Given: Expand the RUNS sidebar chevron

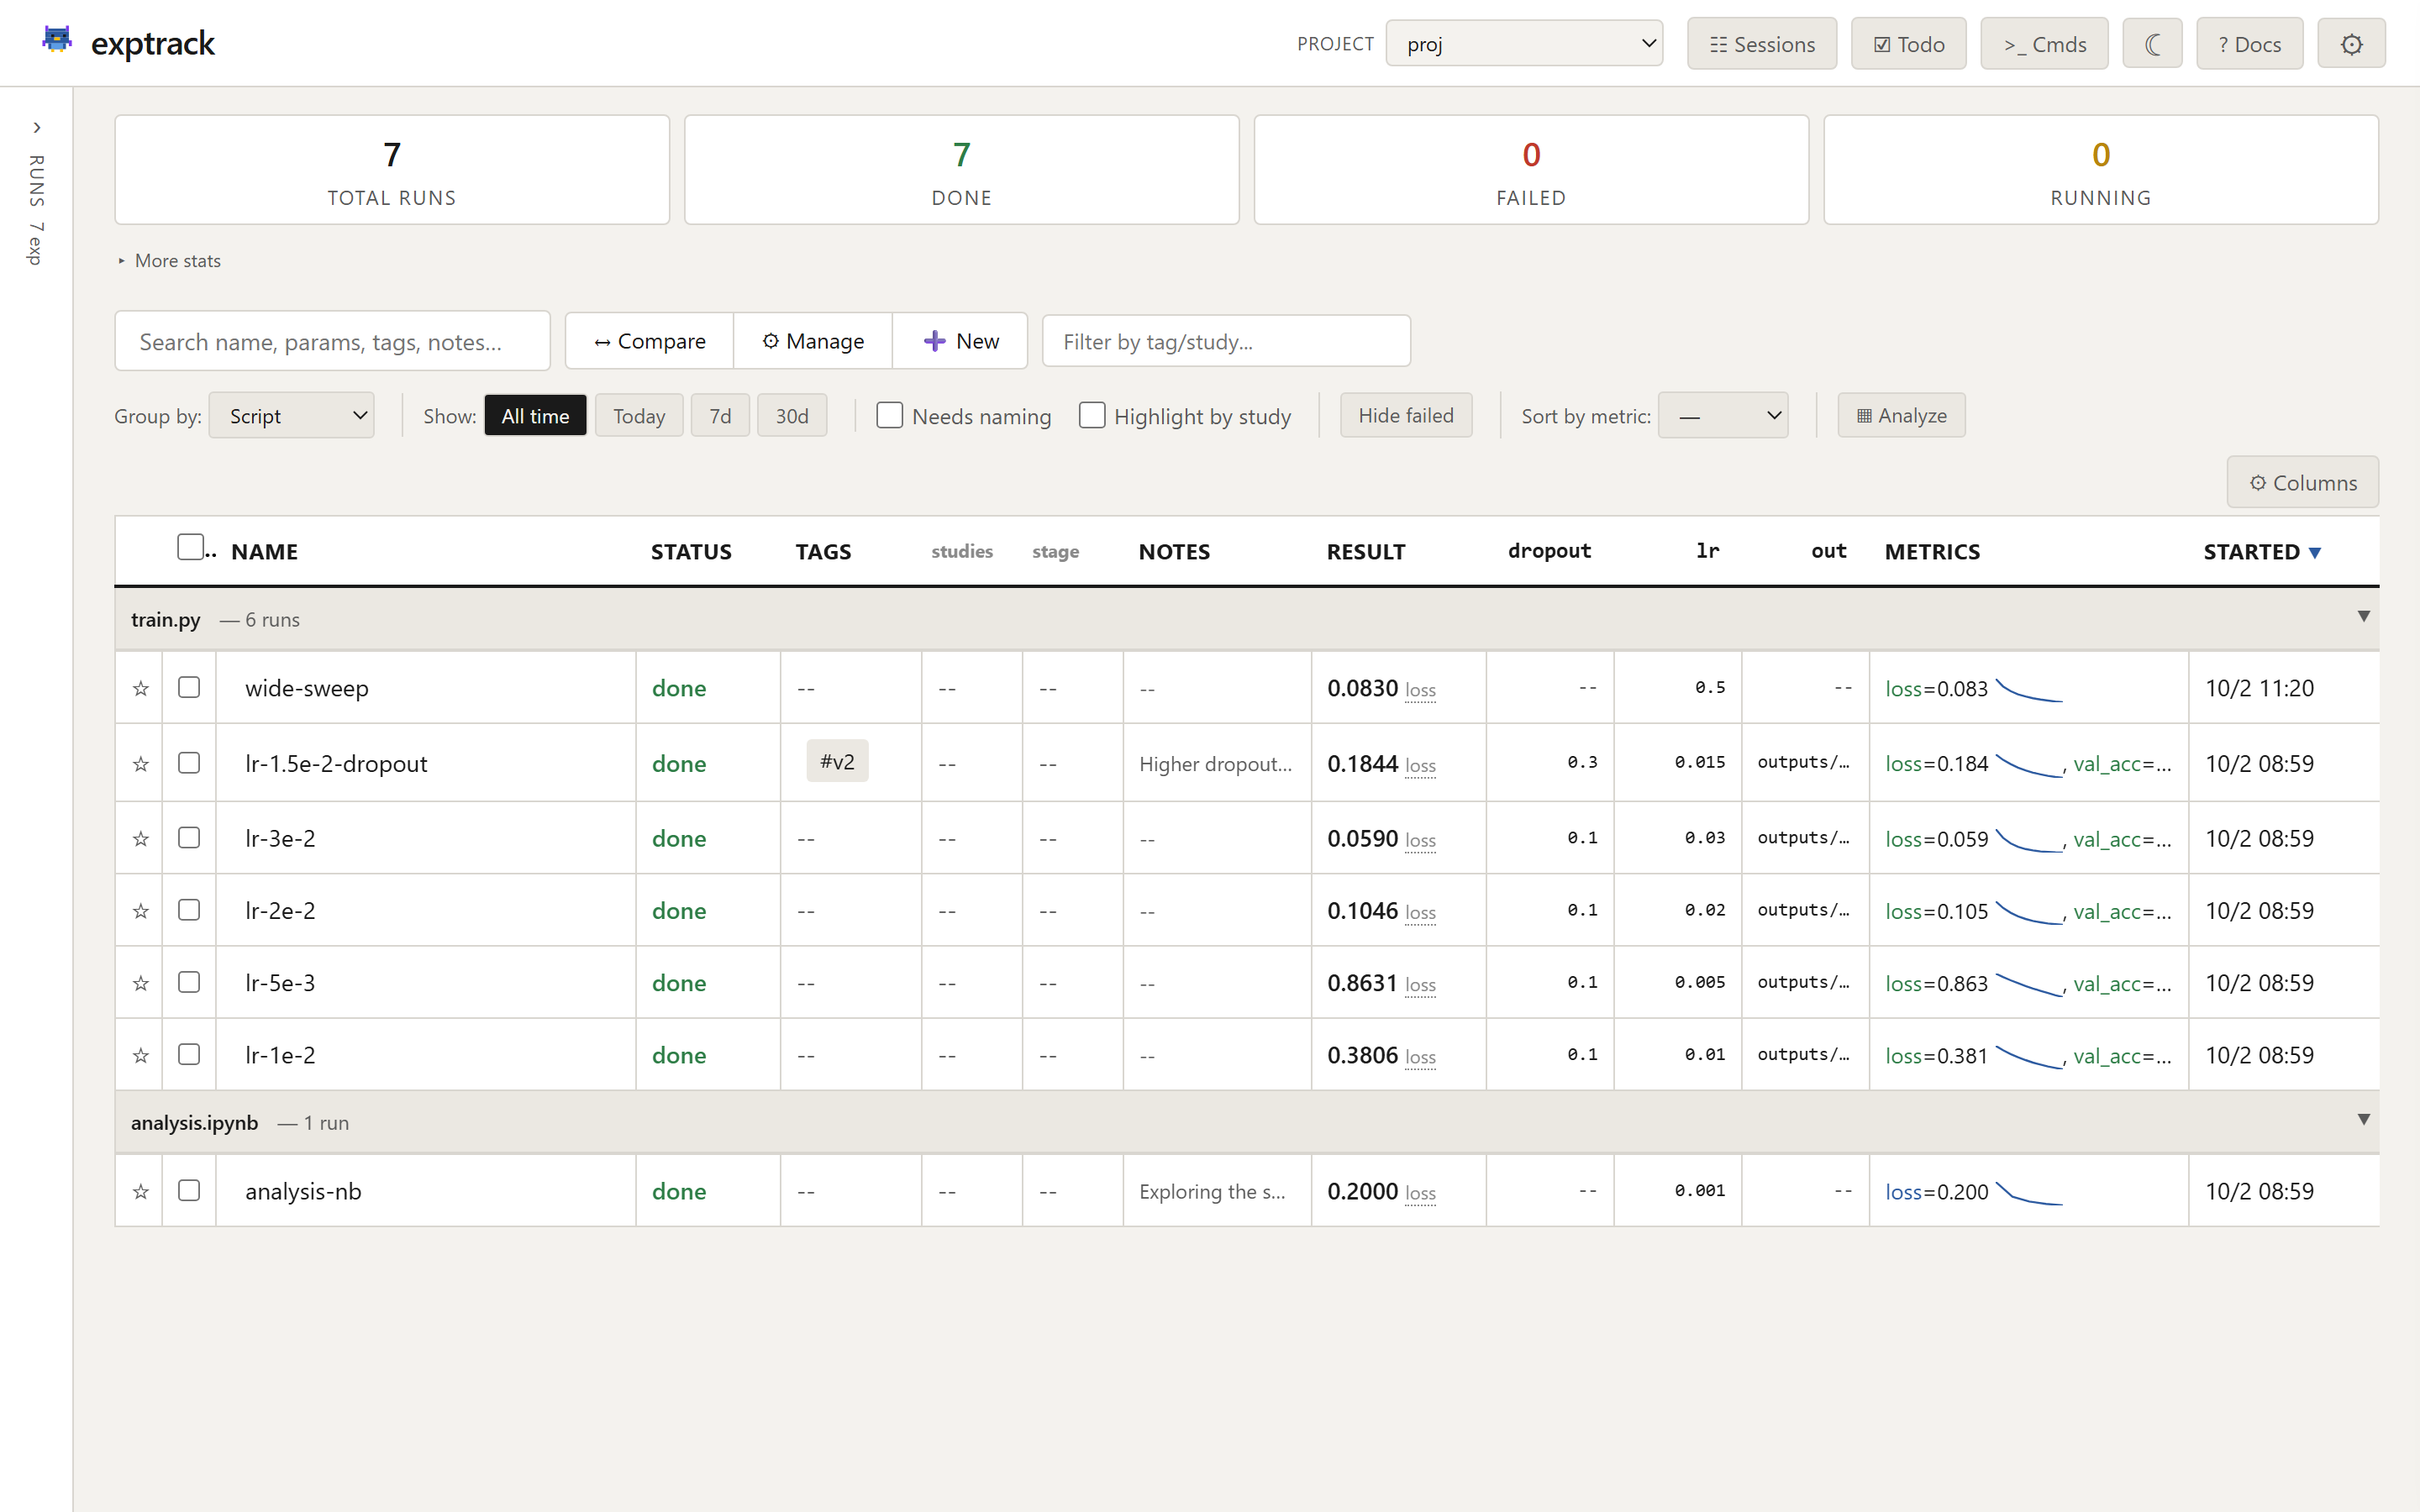Looking at the screenshot, I should point(37,128).
